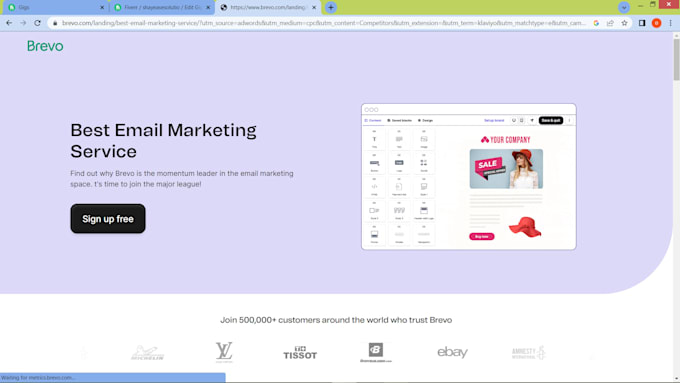The width and height of the screenshot is (680, 383).
Task: Go forward in browser history
Action: 23,23
